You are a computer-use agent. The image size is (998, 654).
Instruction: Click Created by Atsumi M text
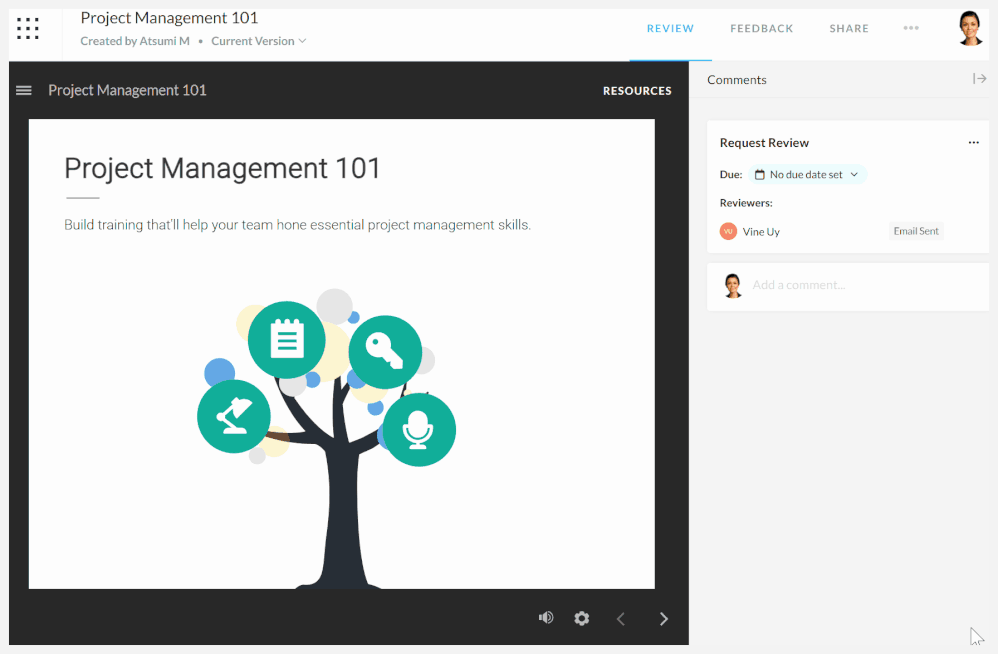tap(135, 41)
